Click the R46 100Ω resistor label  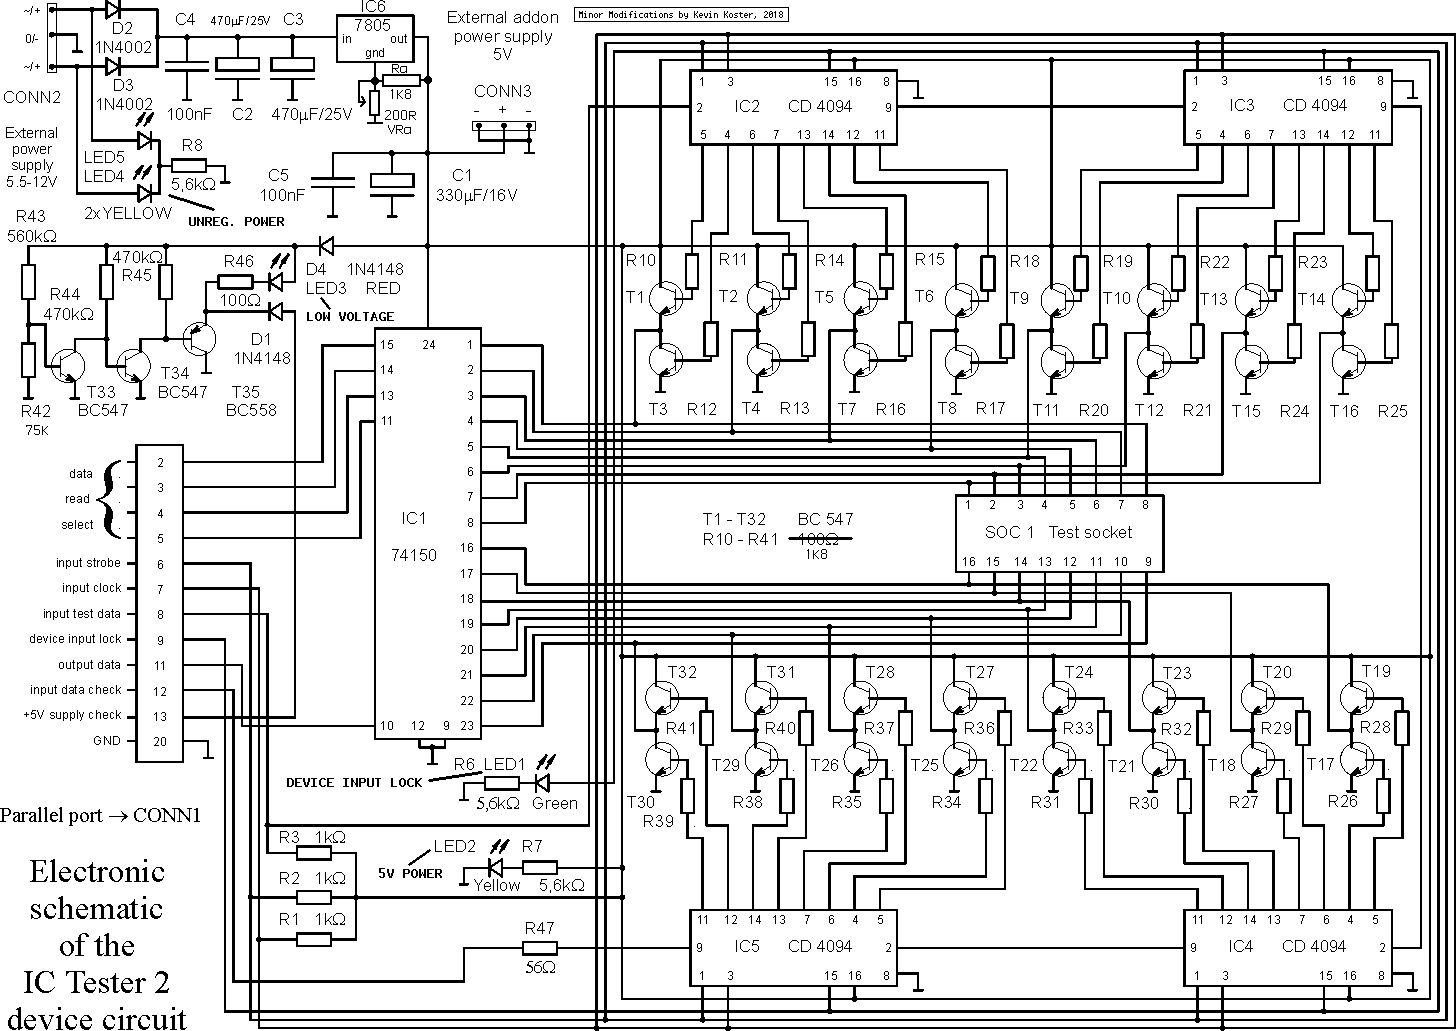(240, 280)
